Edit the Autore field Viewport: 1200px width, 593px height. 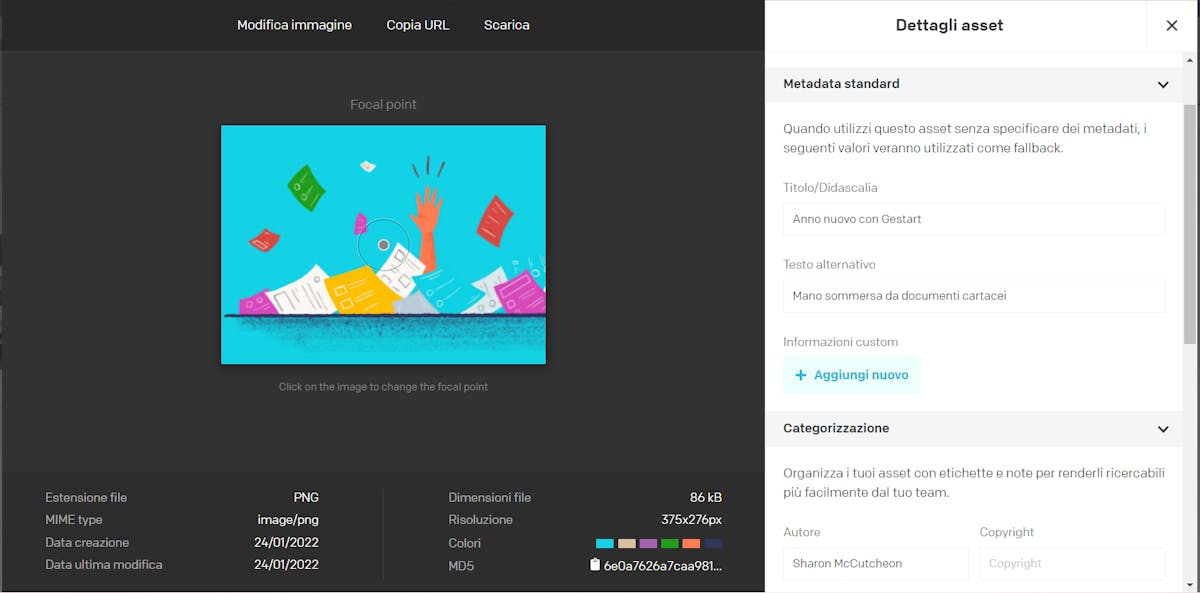(876, 563)
